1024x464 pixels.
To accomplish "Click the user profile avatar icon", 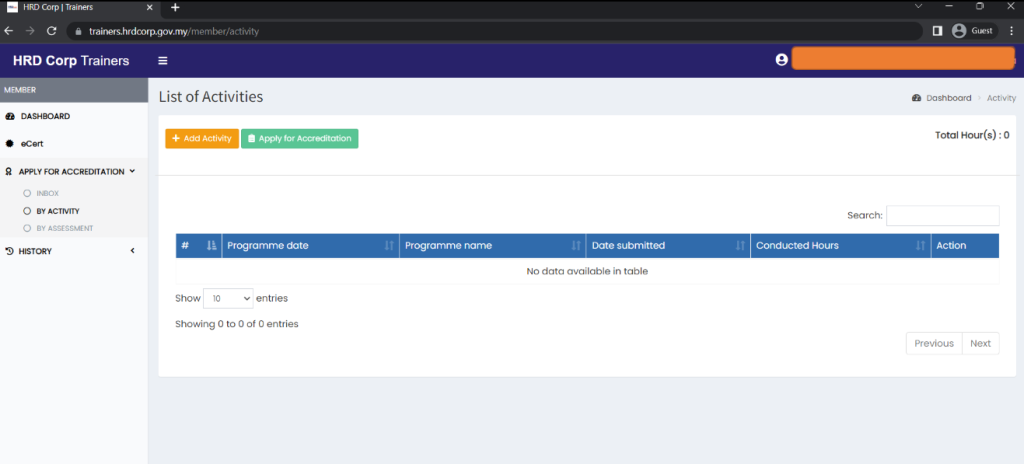I will [782, 60].
